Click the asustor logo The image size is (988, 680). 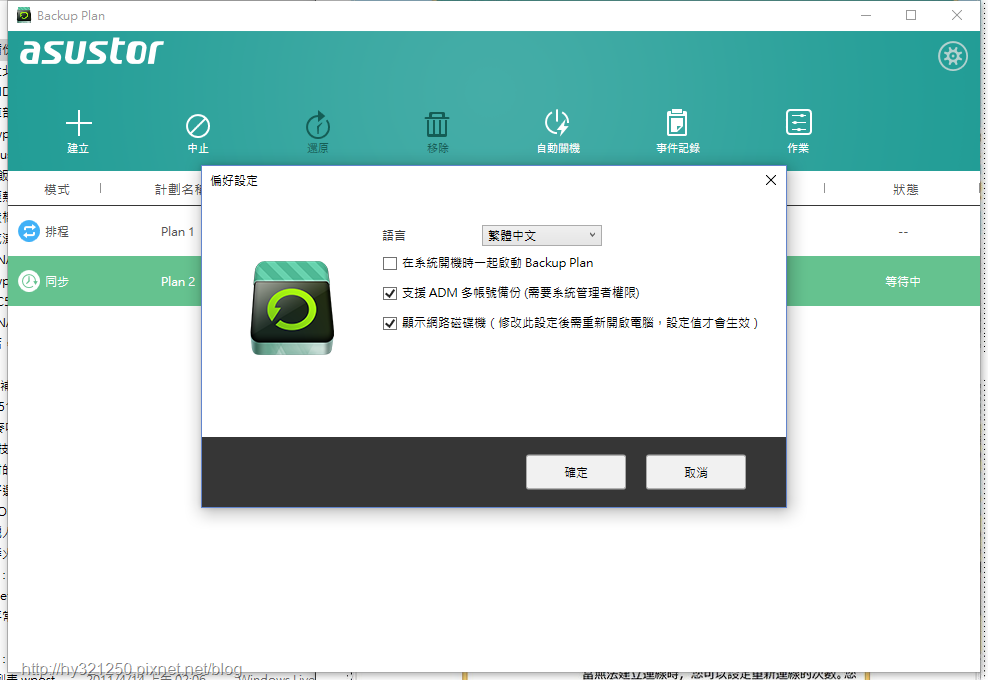point(92,51)
